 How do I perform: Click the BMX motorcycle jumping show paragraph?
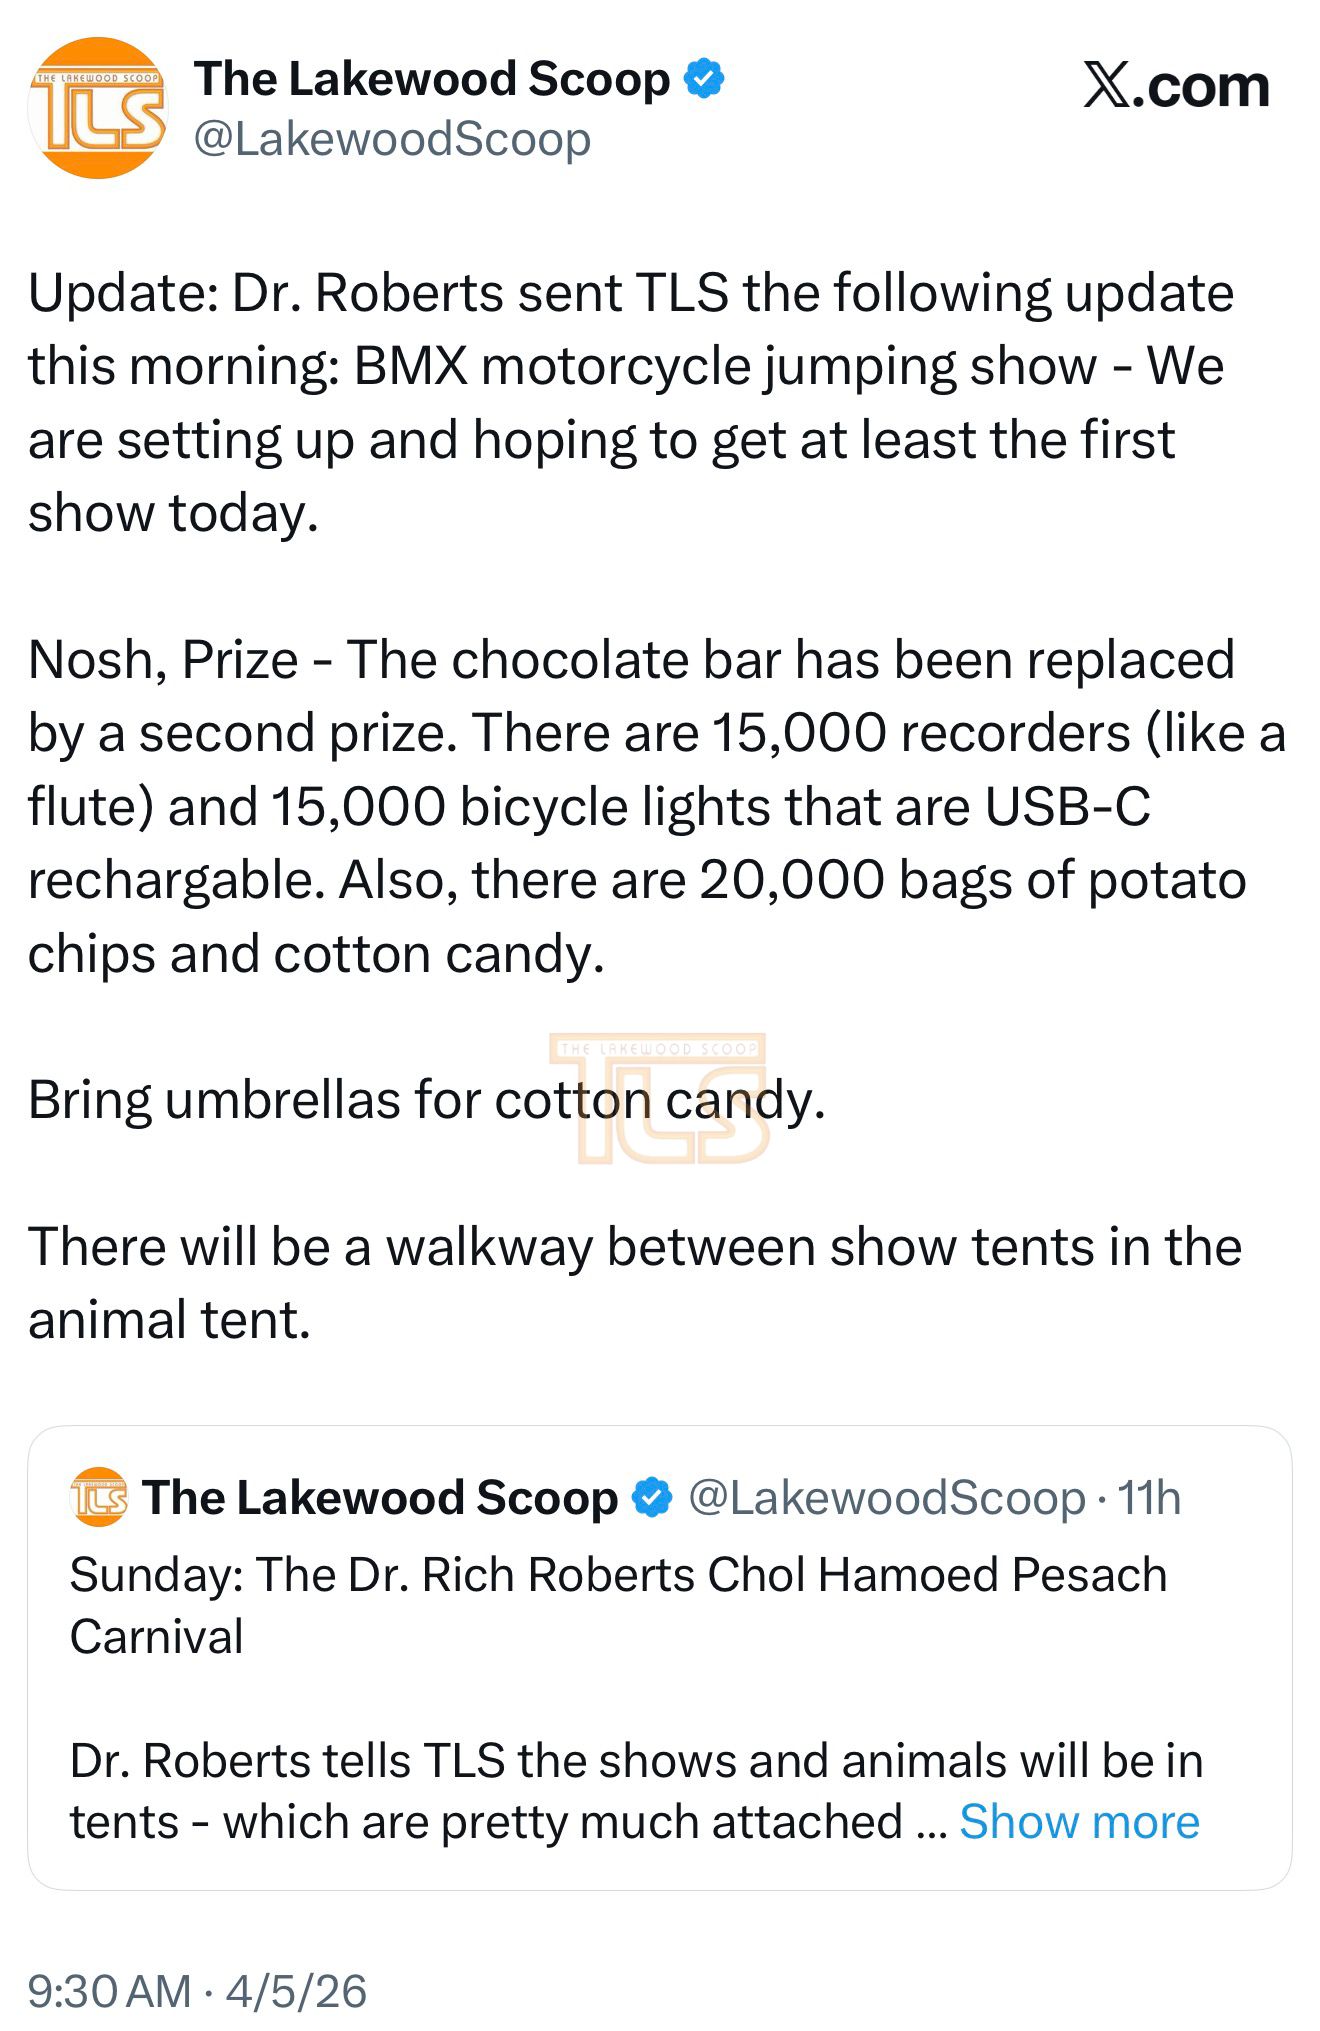coord(630,403)
